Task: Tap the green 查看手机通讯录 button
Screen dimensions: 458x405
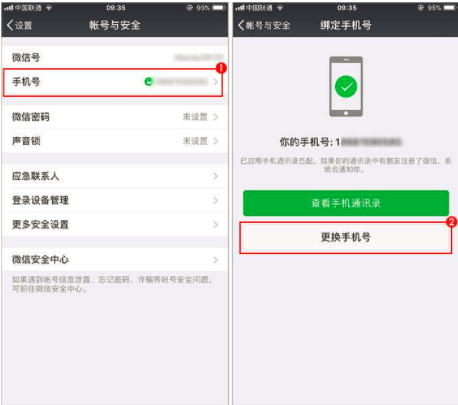Action: click(346, 203)
